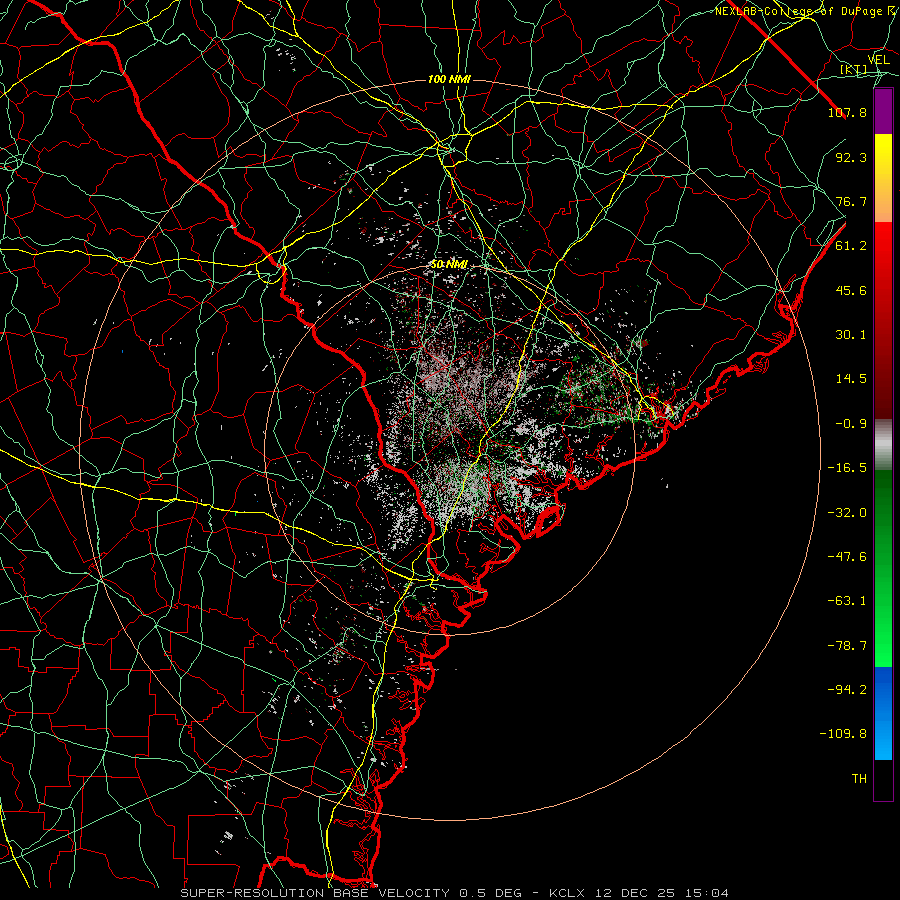The image size is (900, 900).
Task: Click the -78.7 velocity scale value
Action: click(x=847, y=646)
